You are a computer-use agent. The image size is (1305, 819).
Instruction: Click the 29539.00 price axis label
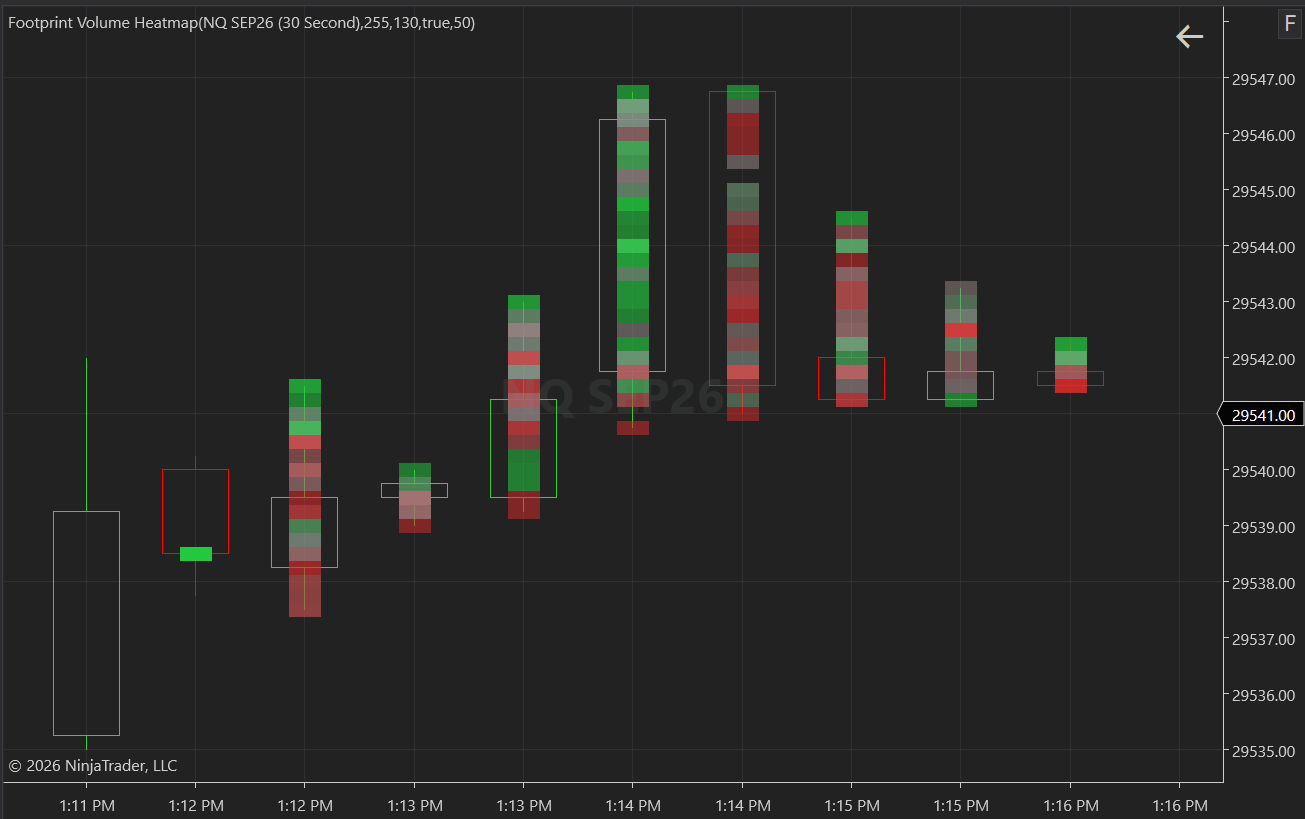click(x=1264, y=527)
